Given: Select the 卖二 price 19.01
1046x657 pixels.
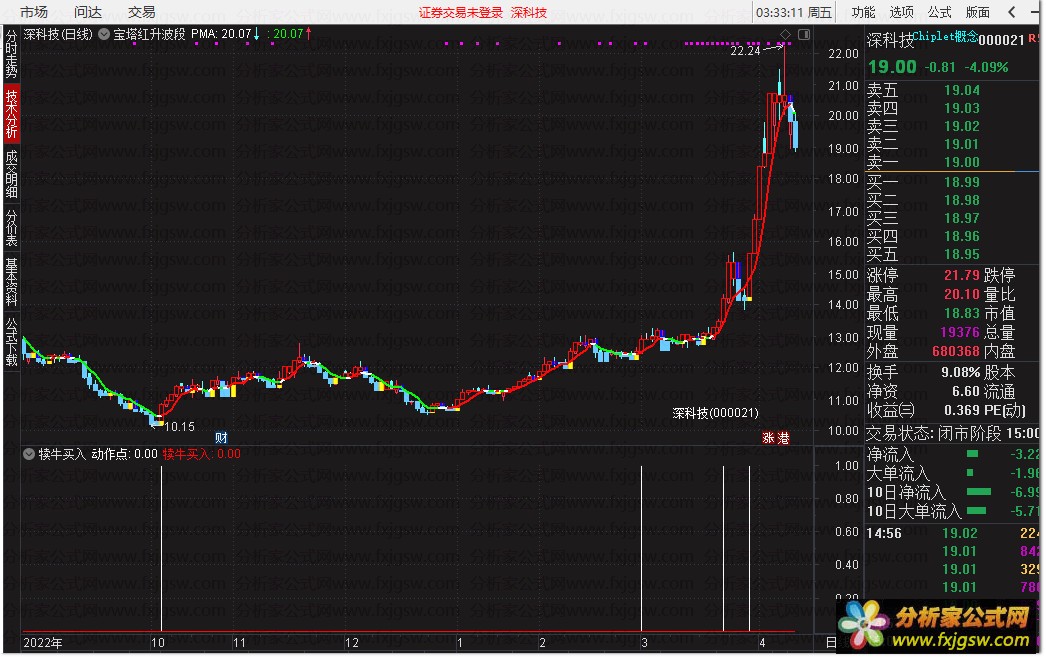Looking at the screenshot, I should pyautogui.click(x=961, y=144).
